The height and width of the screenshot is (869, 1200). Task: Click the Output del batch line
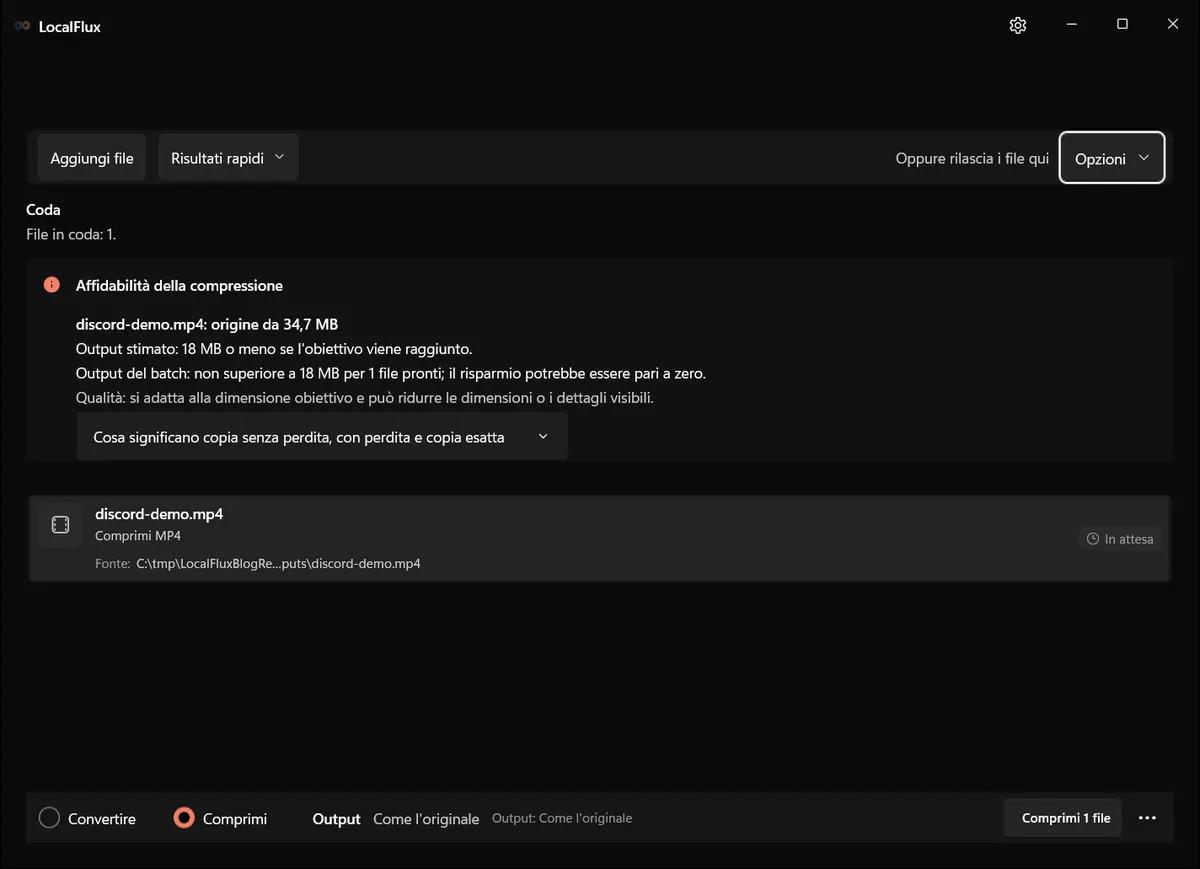pos(391,373)
